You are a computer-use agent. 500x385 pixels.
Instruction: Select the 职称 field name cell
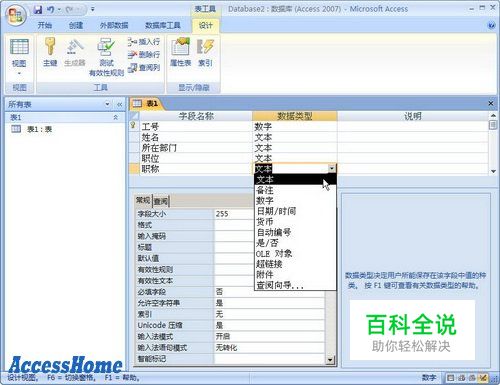click(x=196, y=169)
